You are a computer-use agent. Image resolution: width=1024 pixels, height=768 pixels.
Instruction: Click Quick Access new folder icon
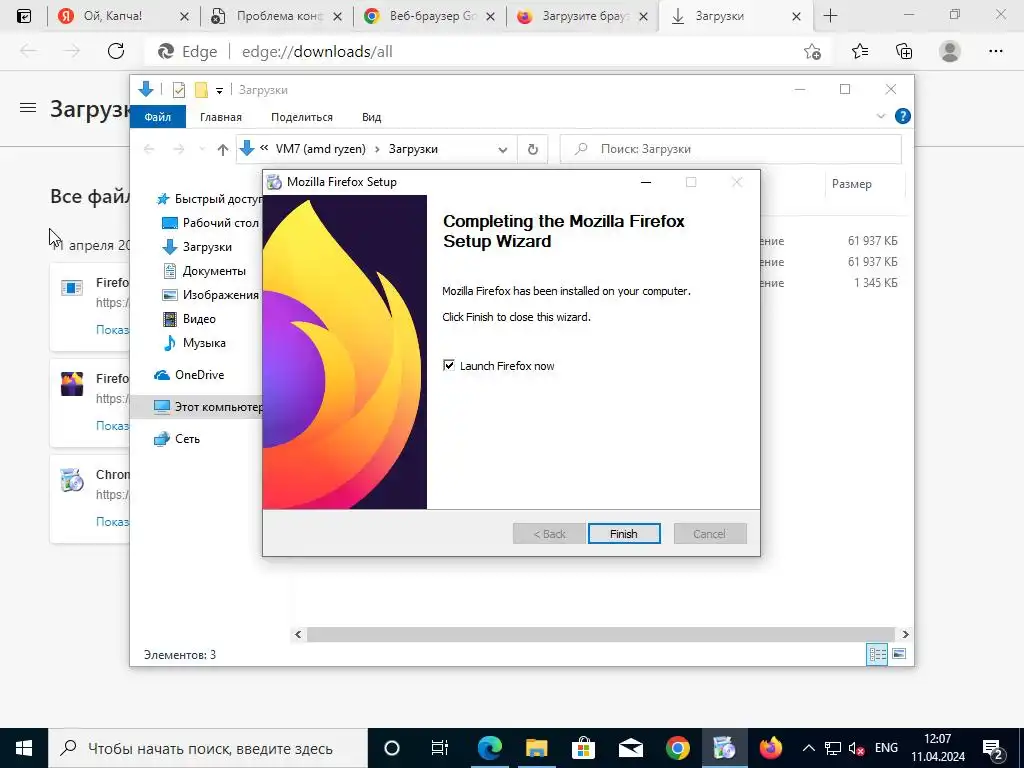(201, 90)
